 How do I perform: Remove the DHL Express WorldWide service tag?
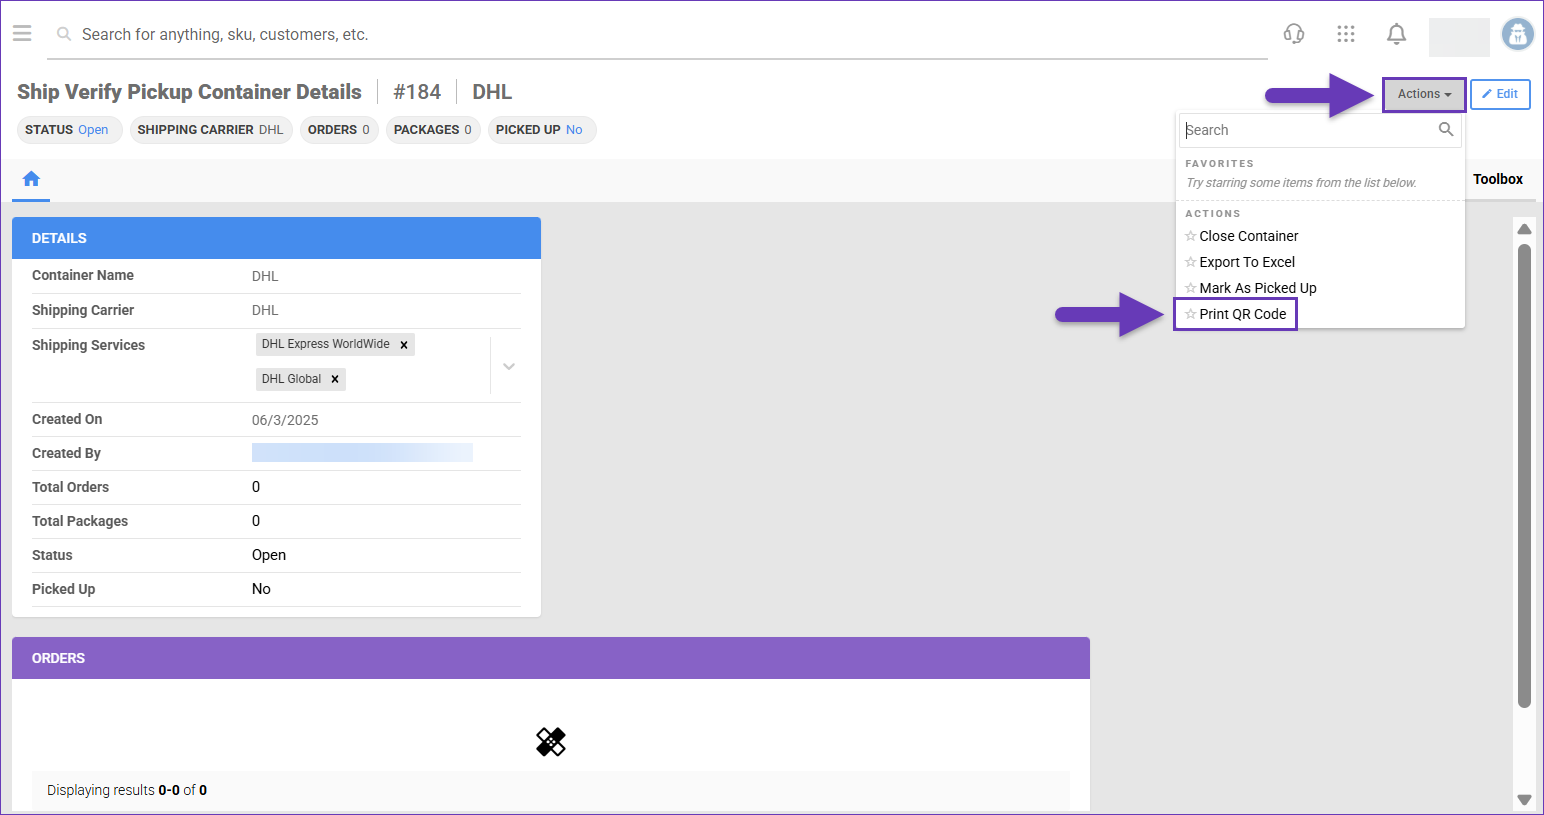[404, 345]
